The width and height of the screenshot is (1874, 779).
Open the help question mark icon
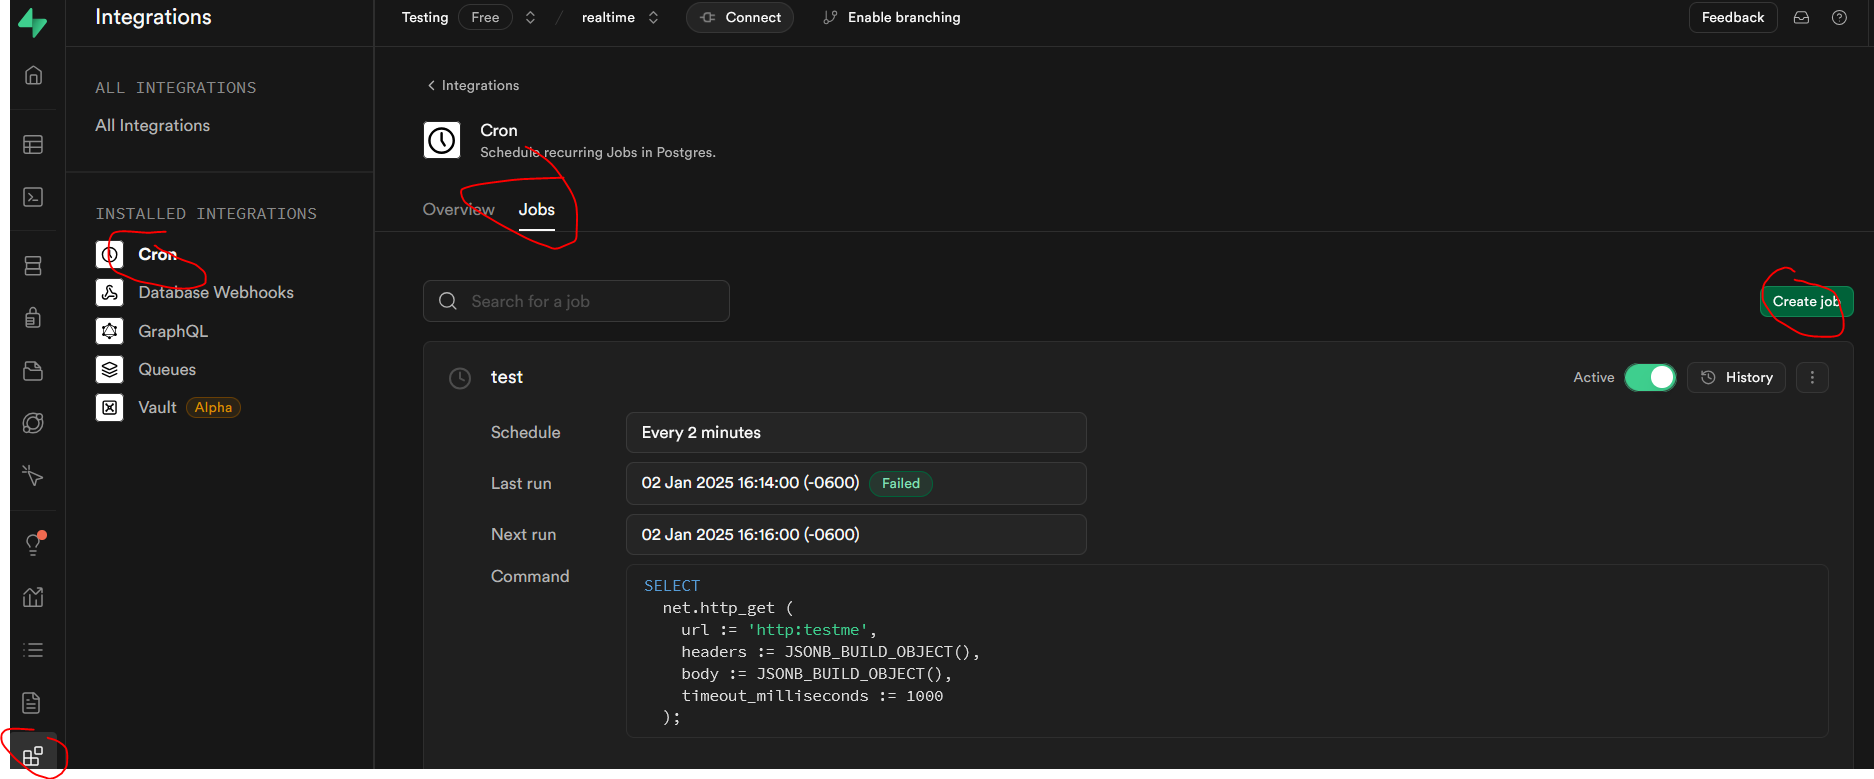(x=1839, y=17)
